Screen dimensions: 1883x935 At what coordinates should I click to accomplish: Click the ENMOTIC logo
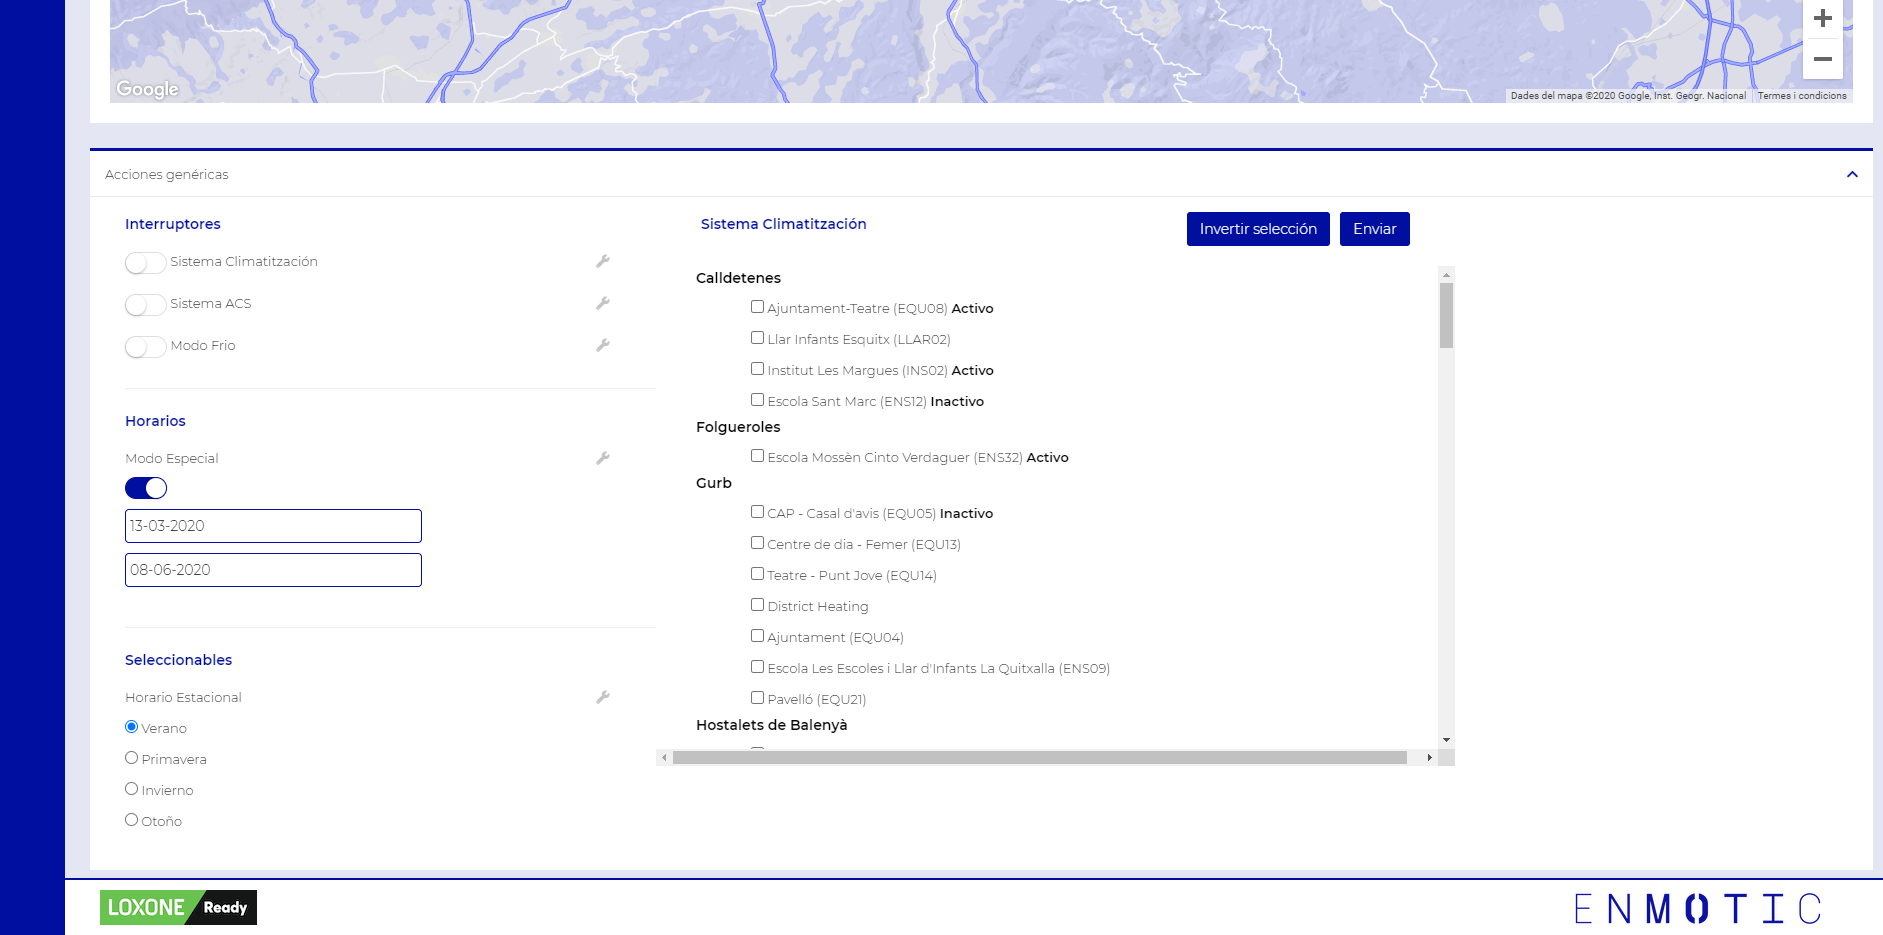click(x=1697, y=909)
